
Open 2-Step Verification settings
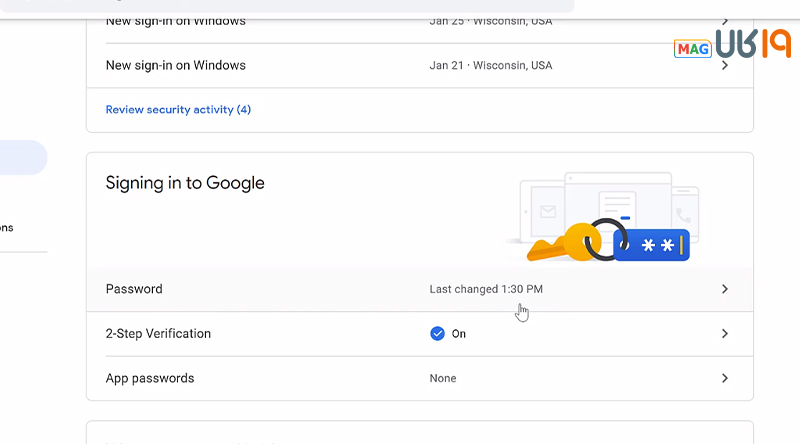[x=158, y=334]
